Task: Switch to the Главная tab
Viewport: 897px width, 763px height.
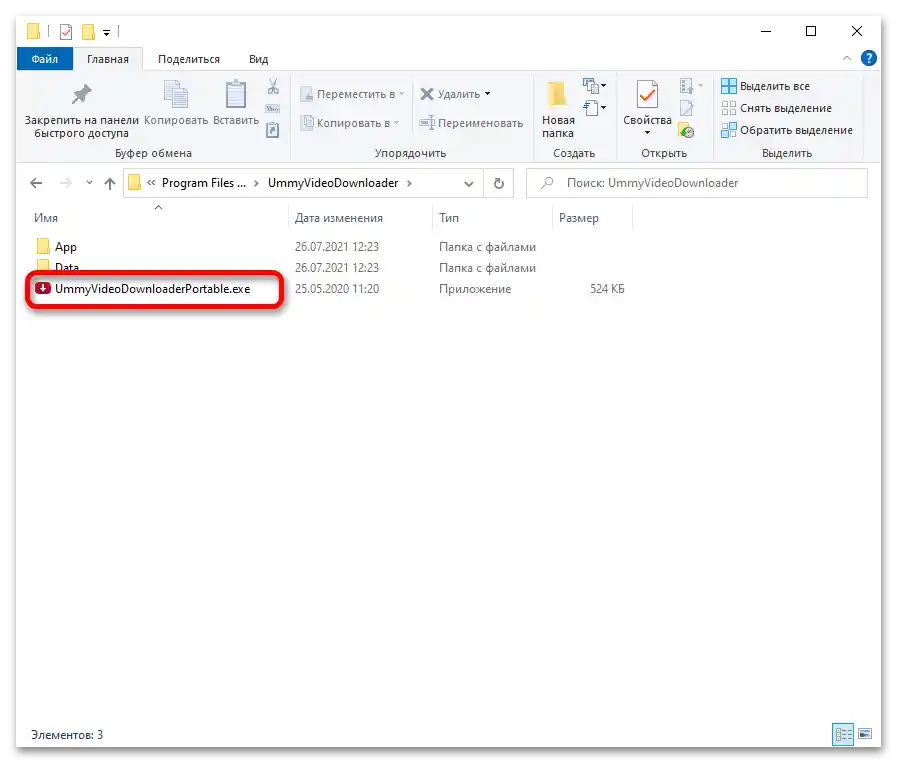Action: point(108,59)
